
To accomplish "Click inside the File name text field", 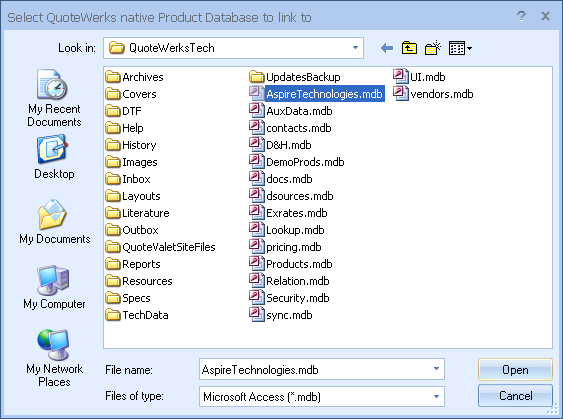I will coord(315,369).
